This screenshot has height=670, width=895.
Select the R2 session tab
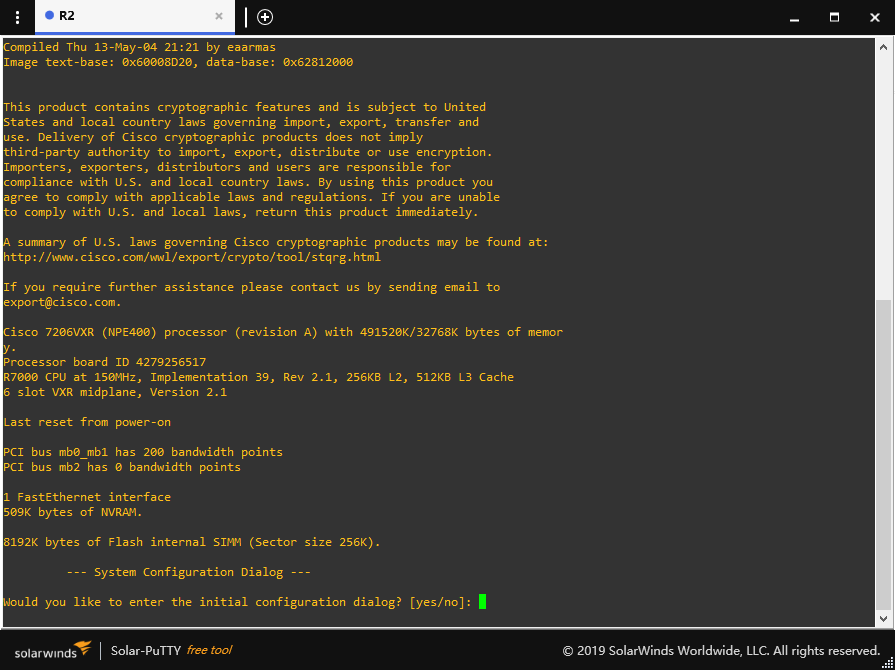pyautogui.click(x=135, y=17)
